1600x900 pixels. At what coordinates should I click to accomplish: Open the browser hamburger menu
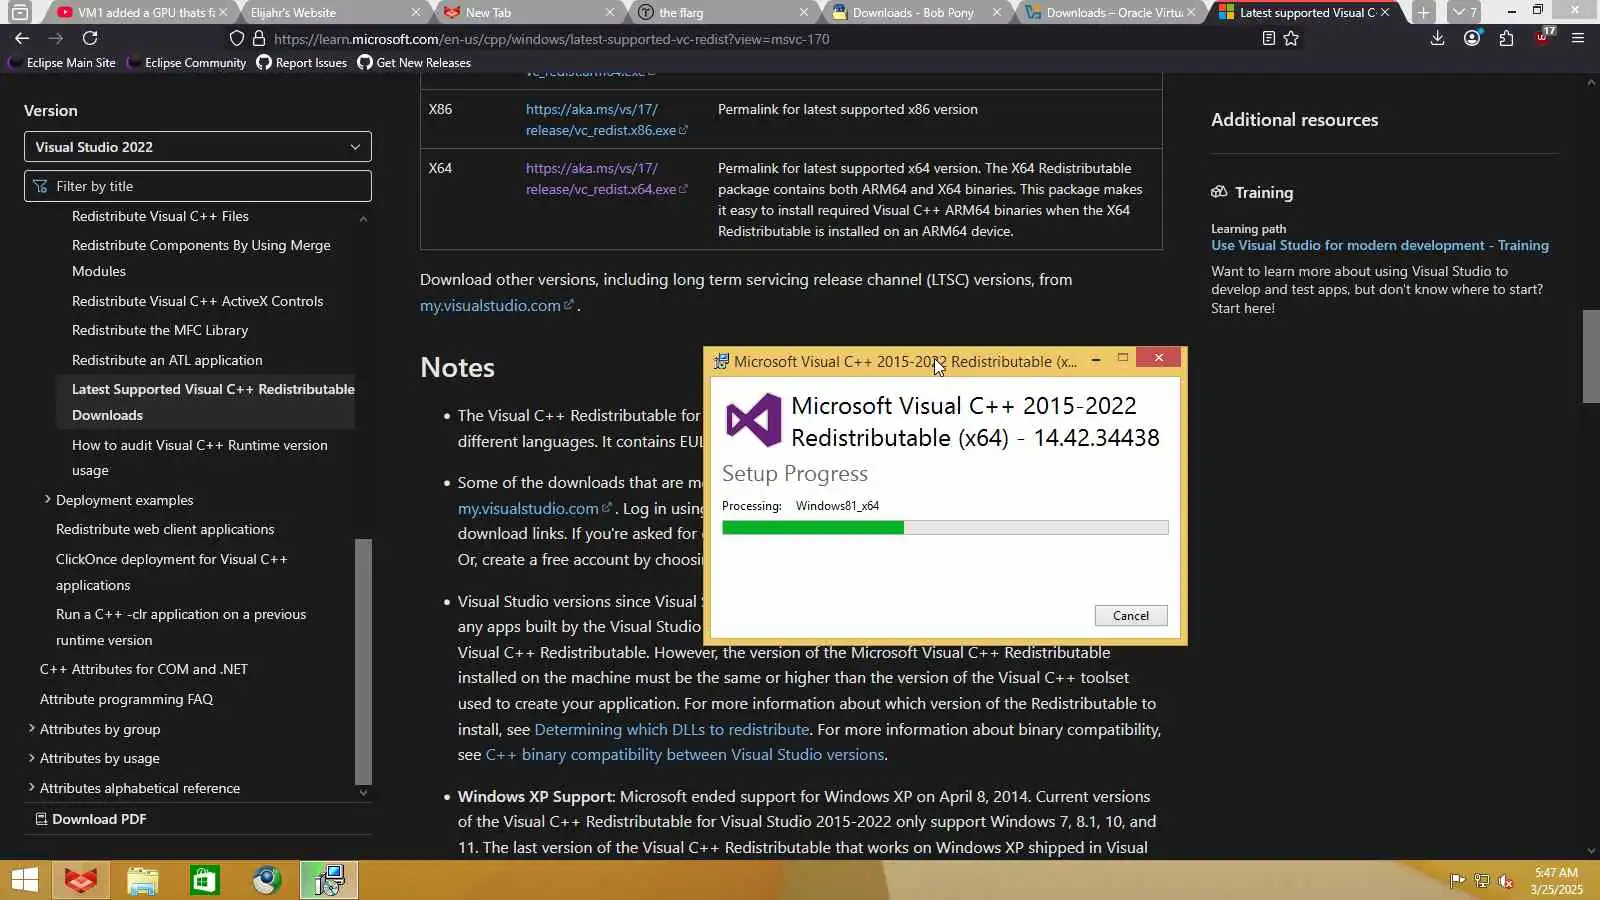point(1578,38)
